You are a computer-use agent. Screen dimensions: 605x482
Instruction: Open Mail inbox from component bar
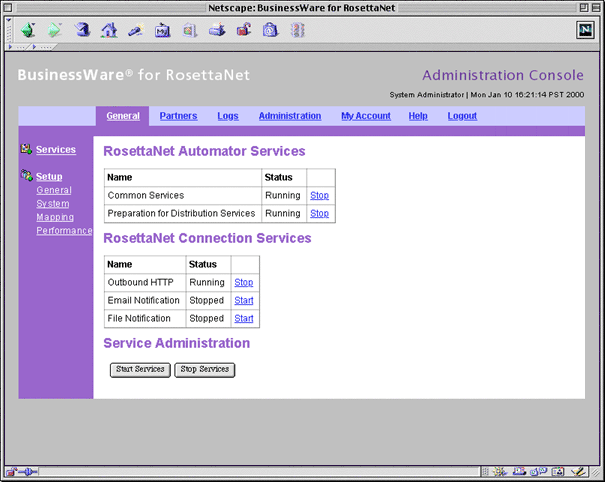click(x=519, y=472)
